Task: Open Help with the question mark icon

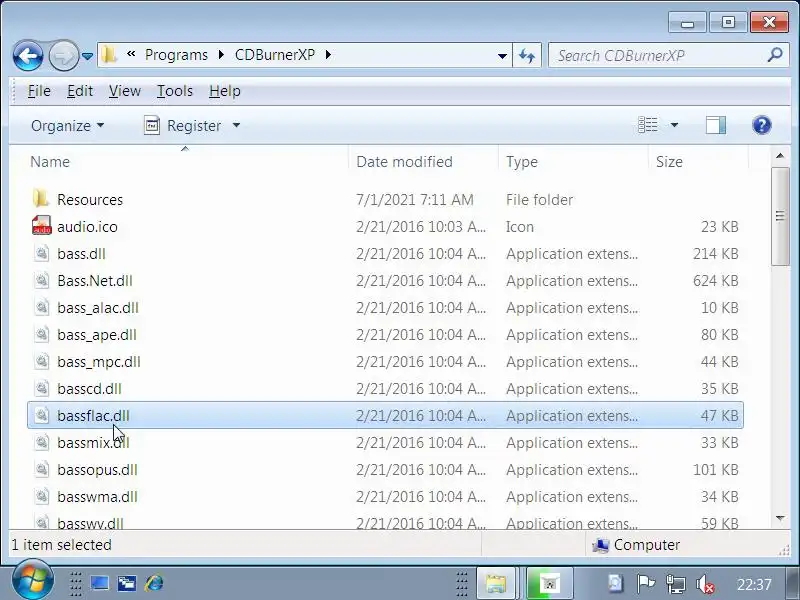Action: (762, 125)
